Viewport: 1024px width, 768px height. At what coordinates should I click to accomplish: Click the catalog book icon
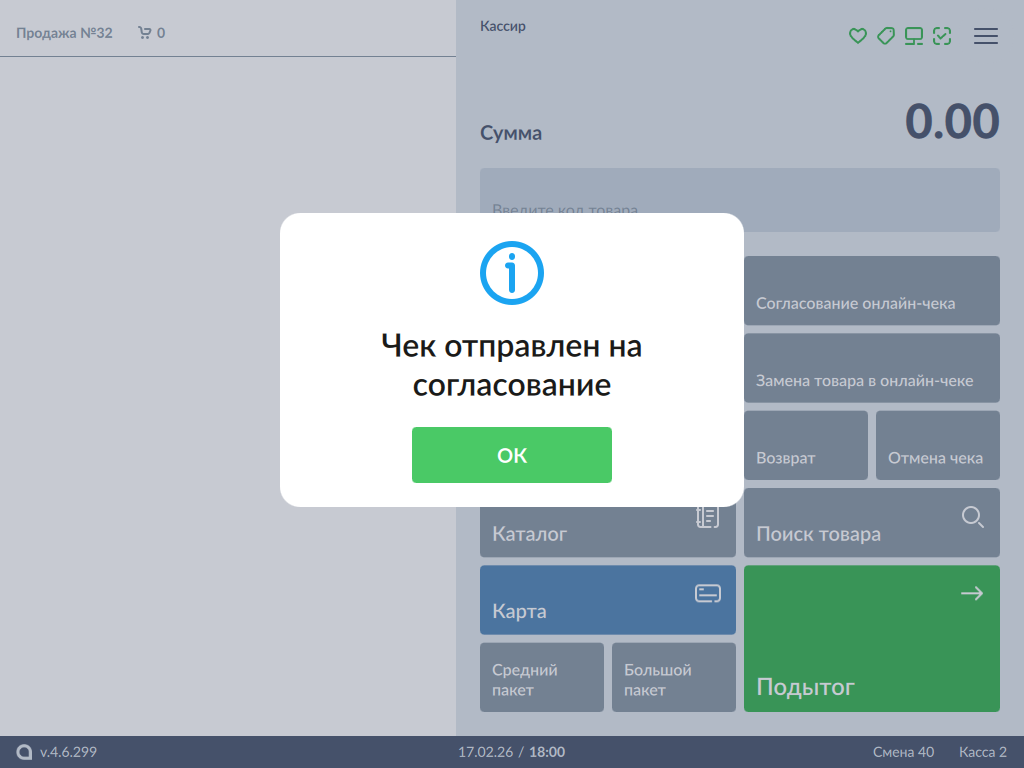coord(708,517)
